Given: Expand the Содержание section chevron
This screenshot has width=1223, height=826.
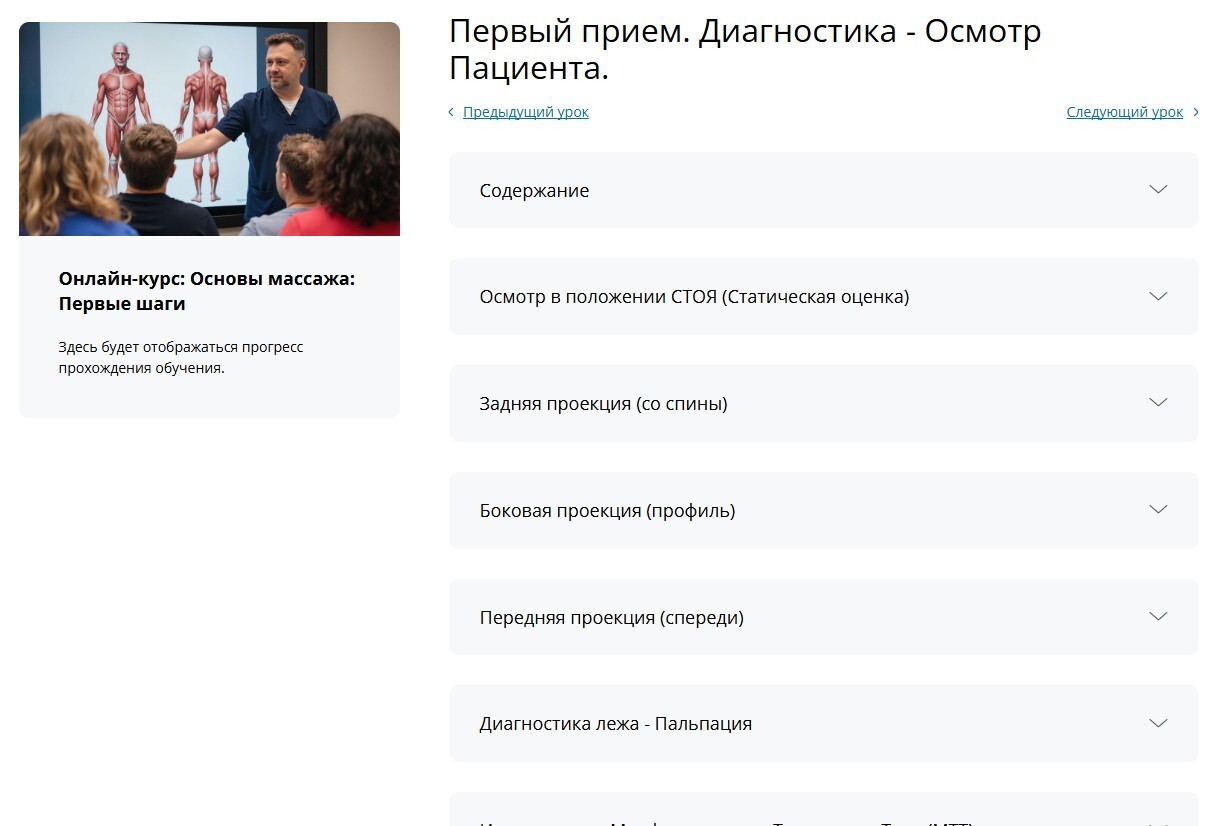Looking at the screenshot, I should (1158, 189).
